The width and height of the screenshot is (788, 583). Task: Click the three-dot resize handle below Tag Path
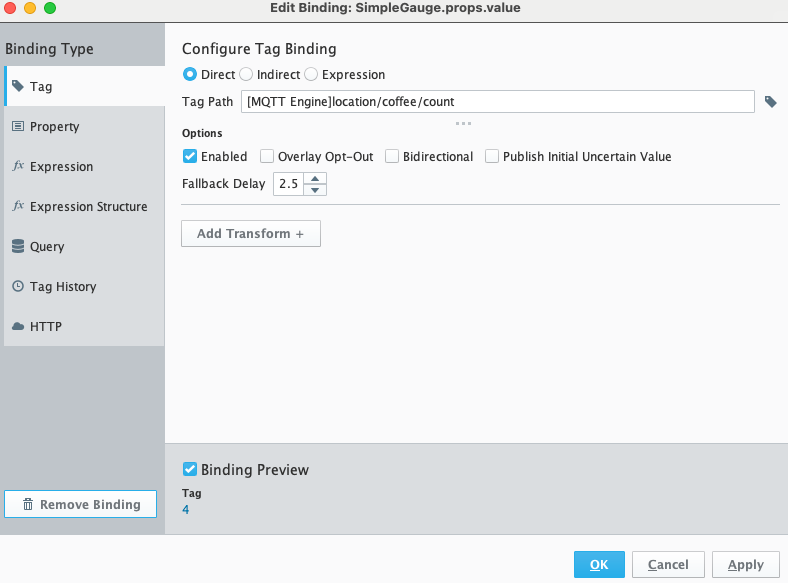pyautogui.click(x=463, y=123)
